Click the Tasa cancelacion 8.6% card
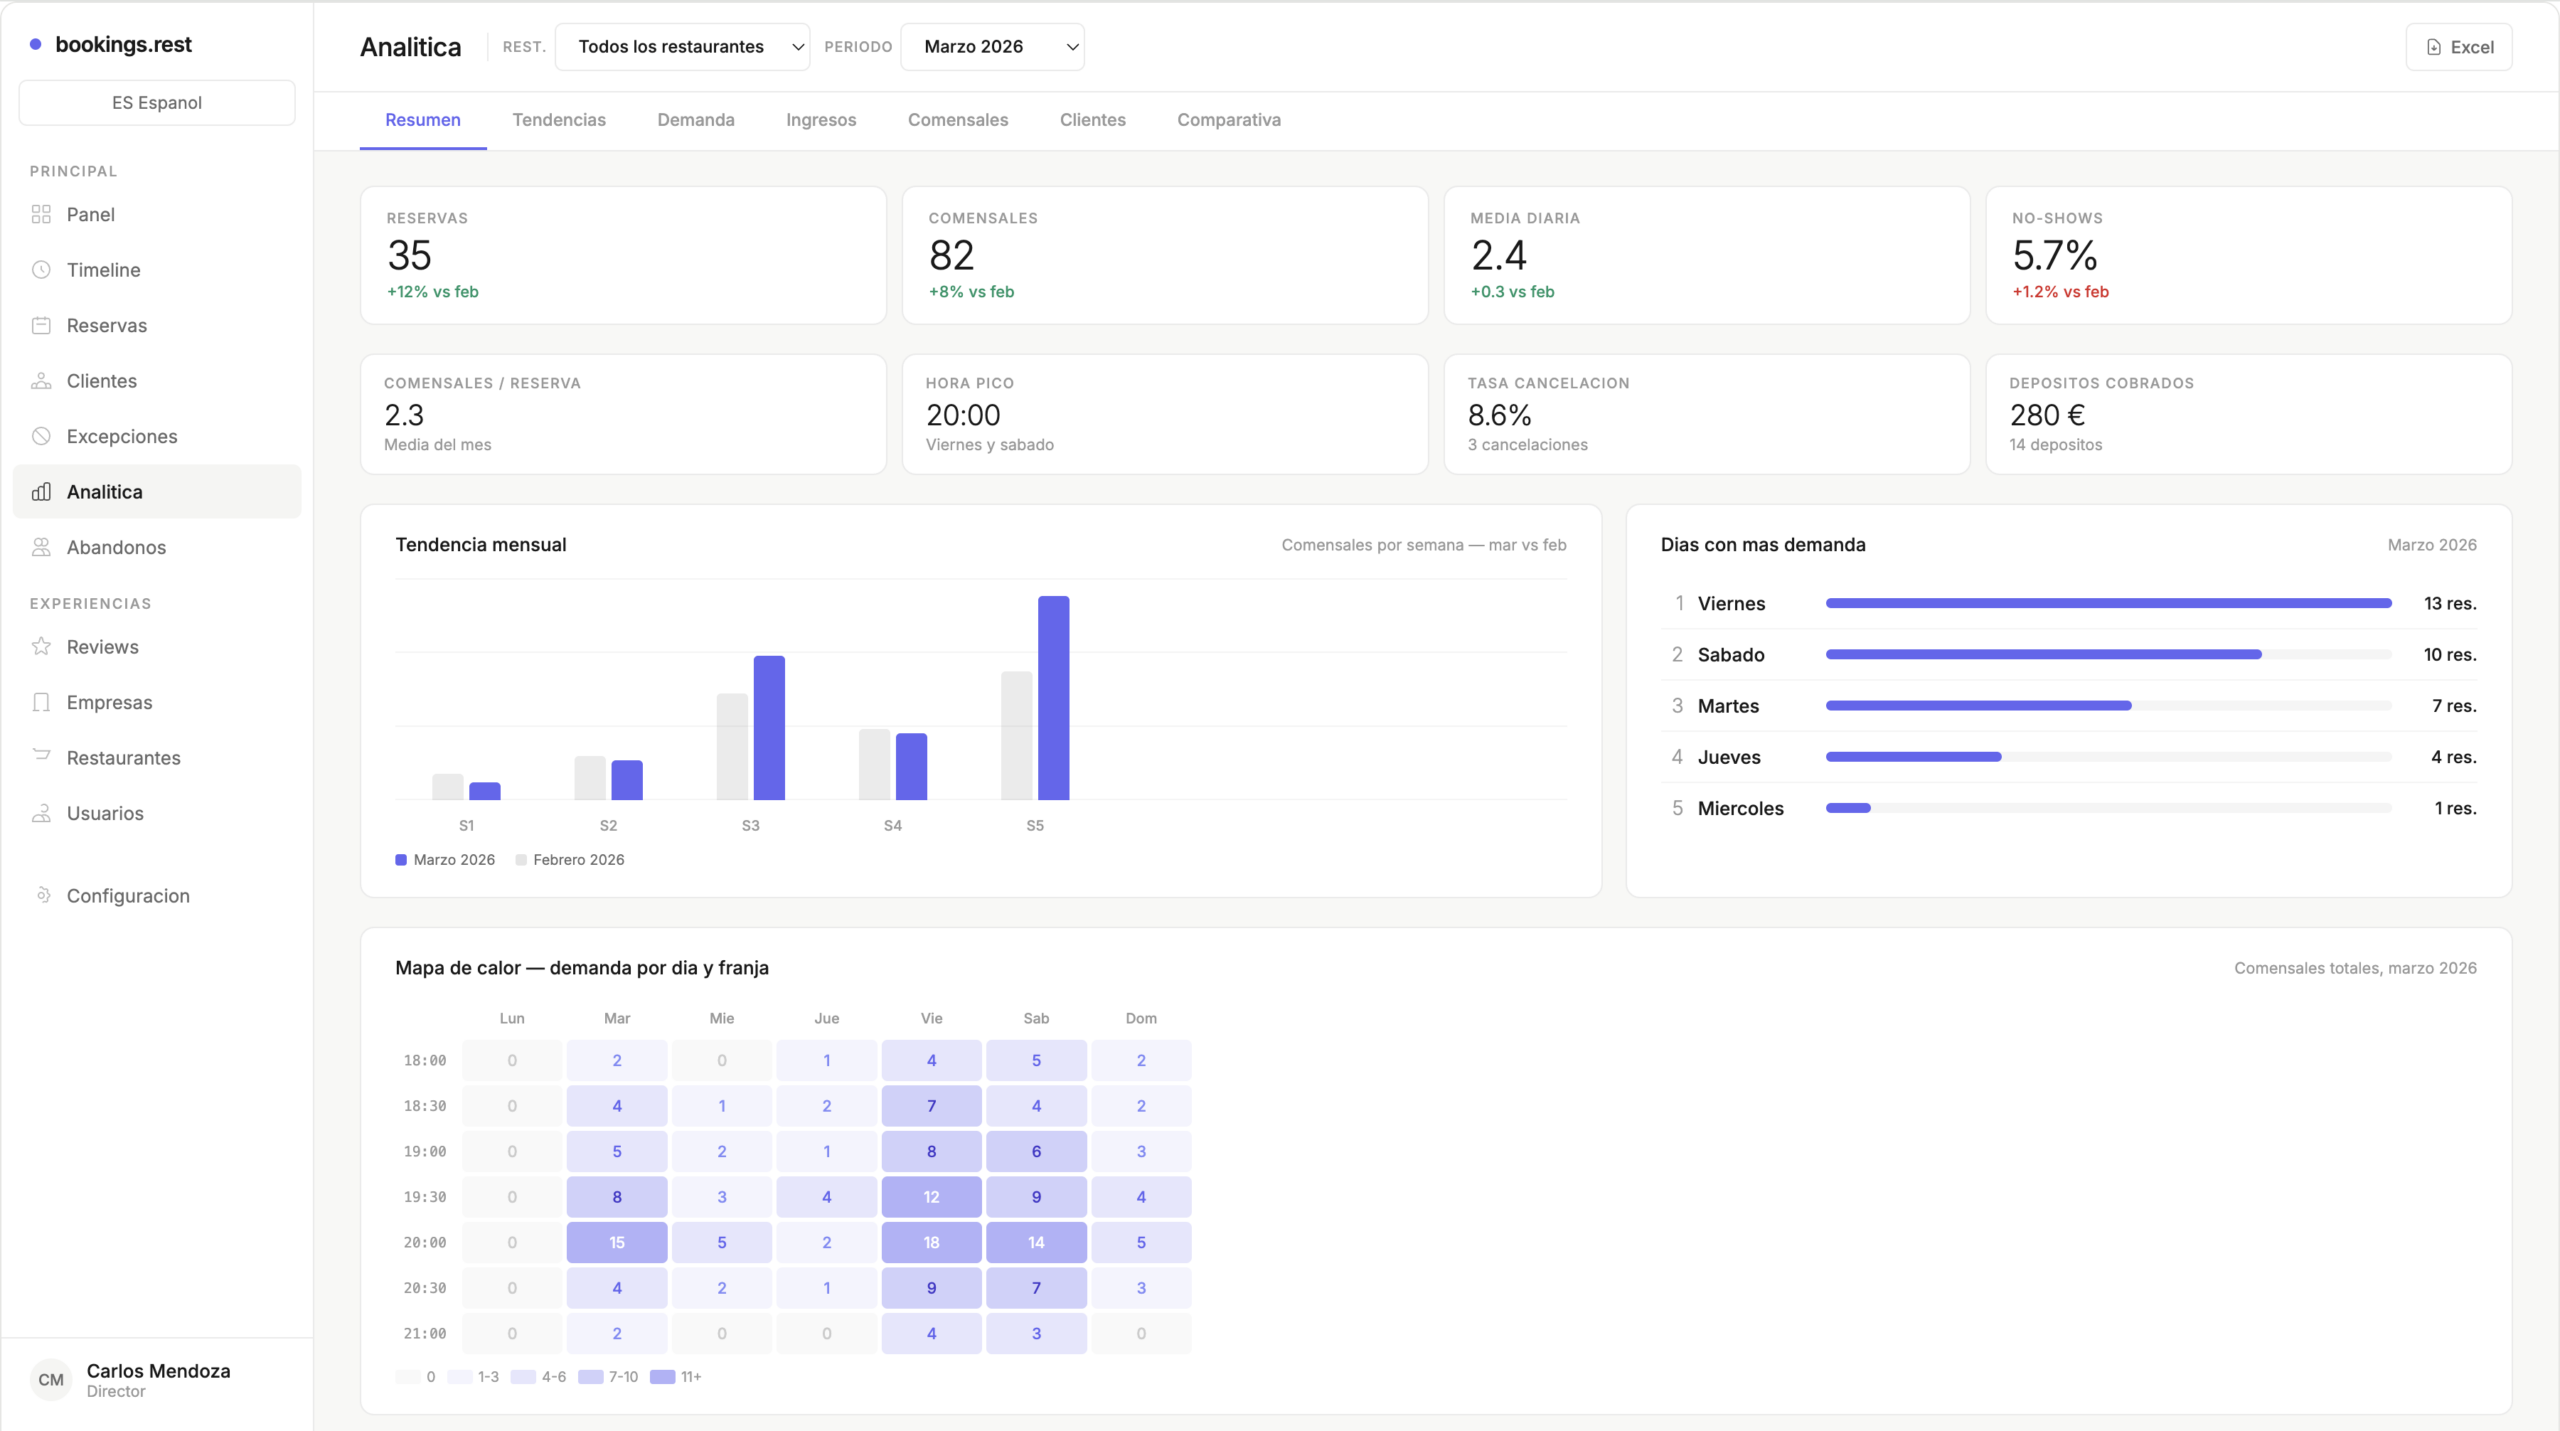This screenshot has width=2560, height=1431. click(x=1707, y=414)
